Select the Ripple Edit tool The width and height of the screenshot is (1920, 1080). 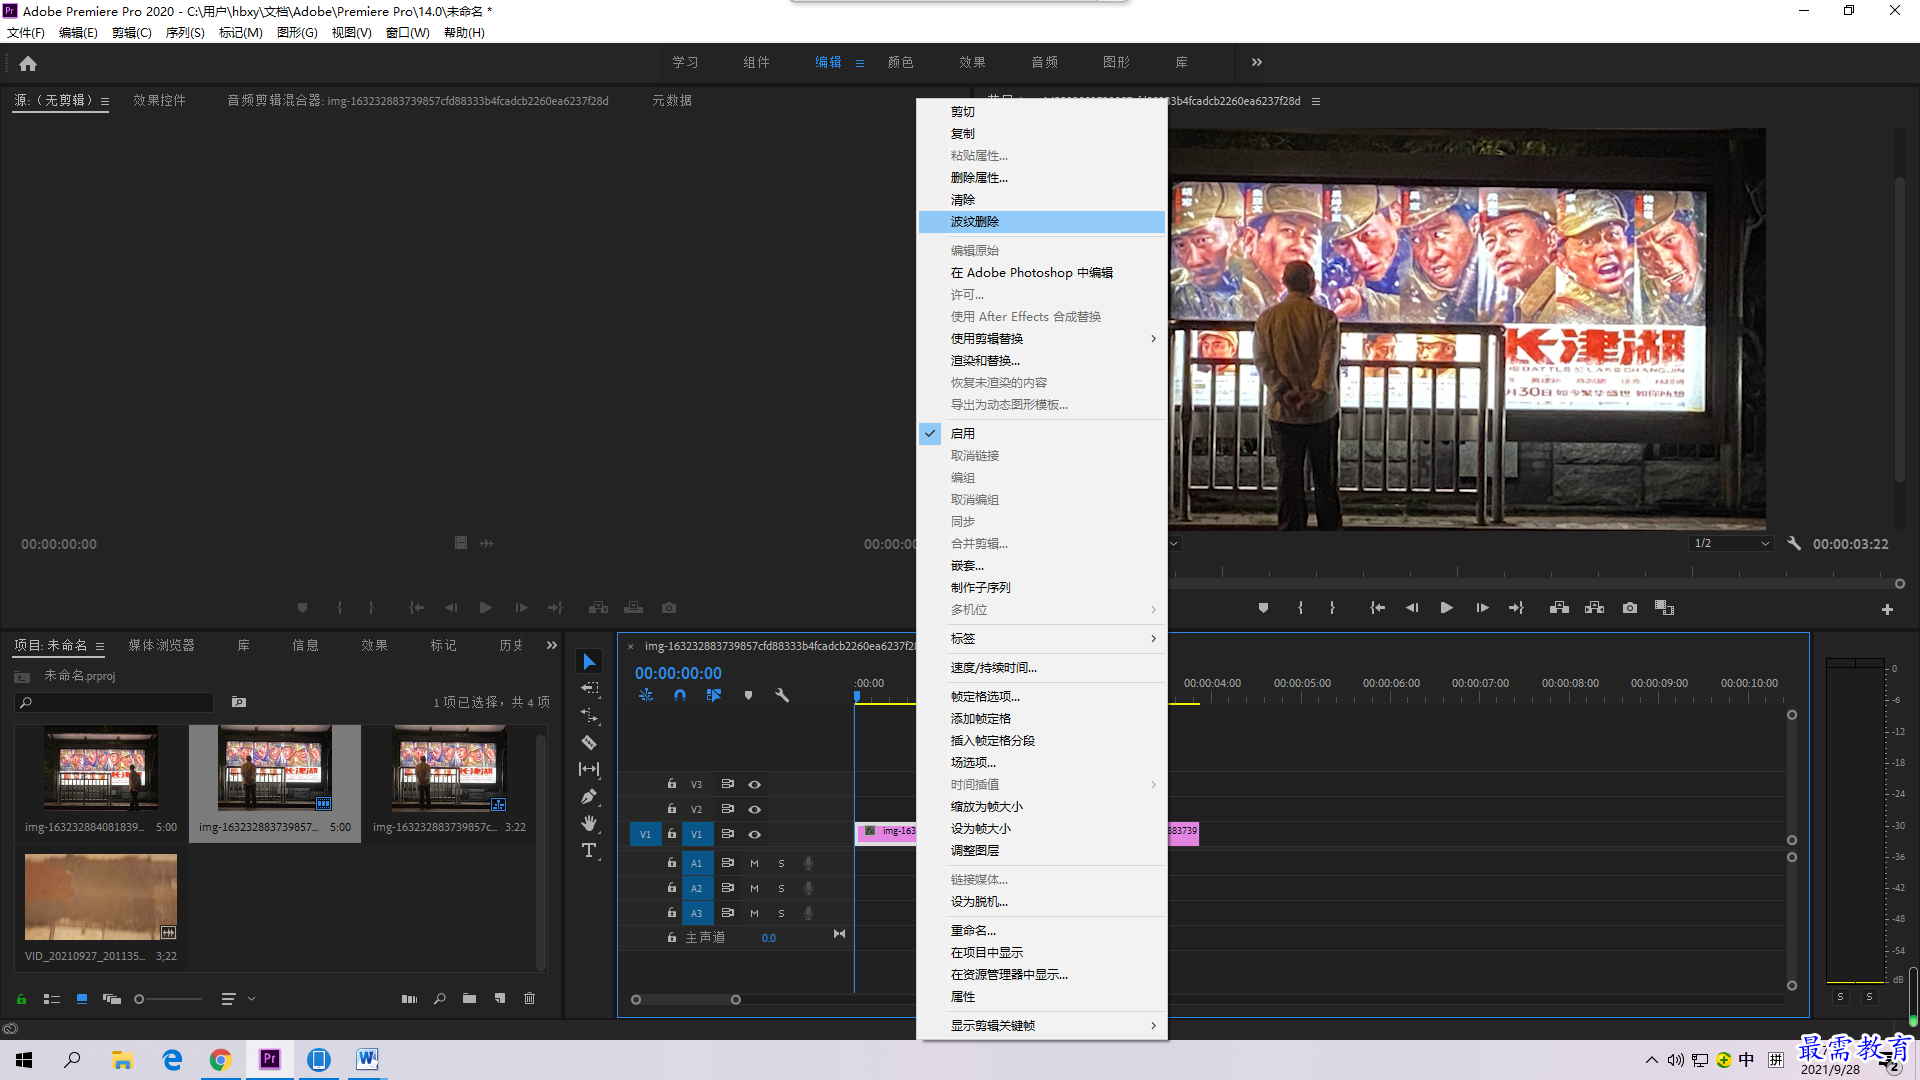[x=589, y=716]
